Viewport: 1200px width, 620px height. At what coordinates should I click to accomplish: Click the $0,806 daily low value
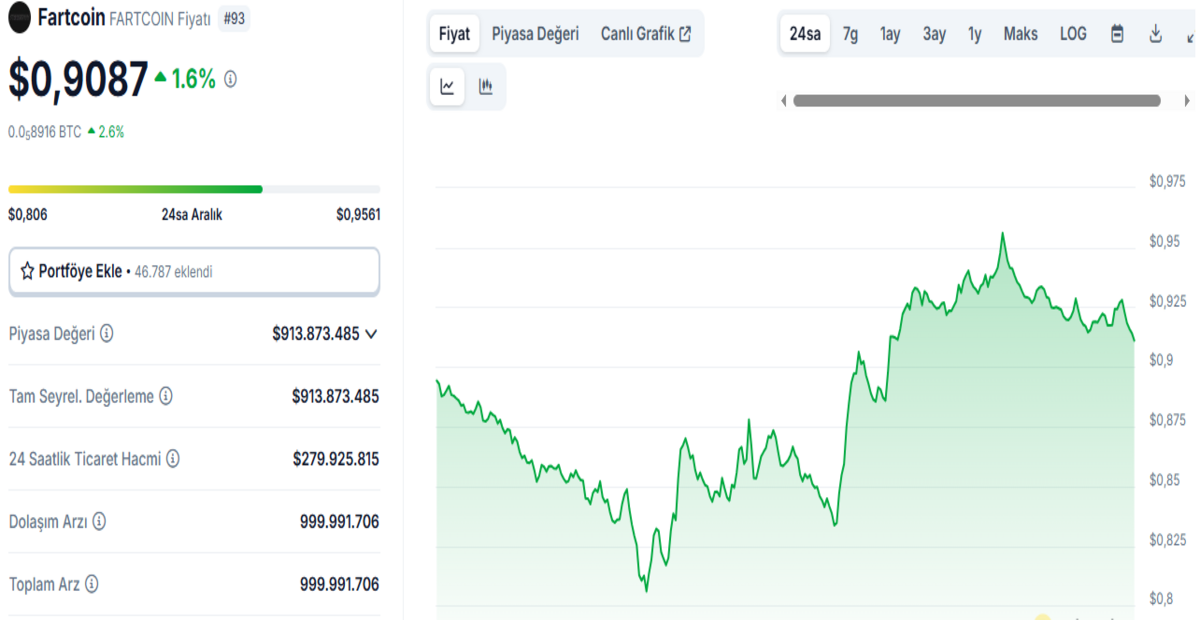28,214
